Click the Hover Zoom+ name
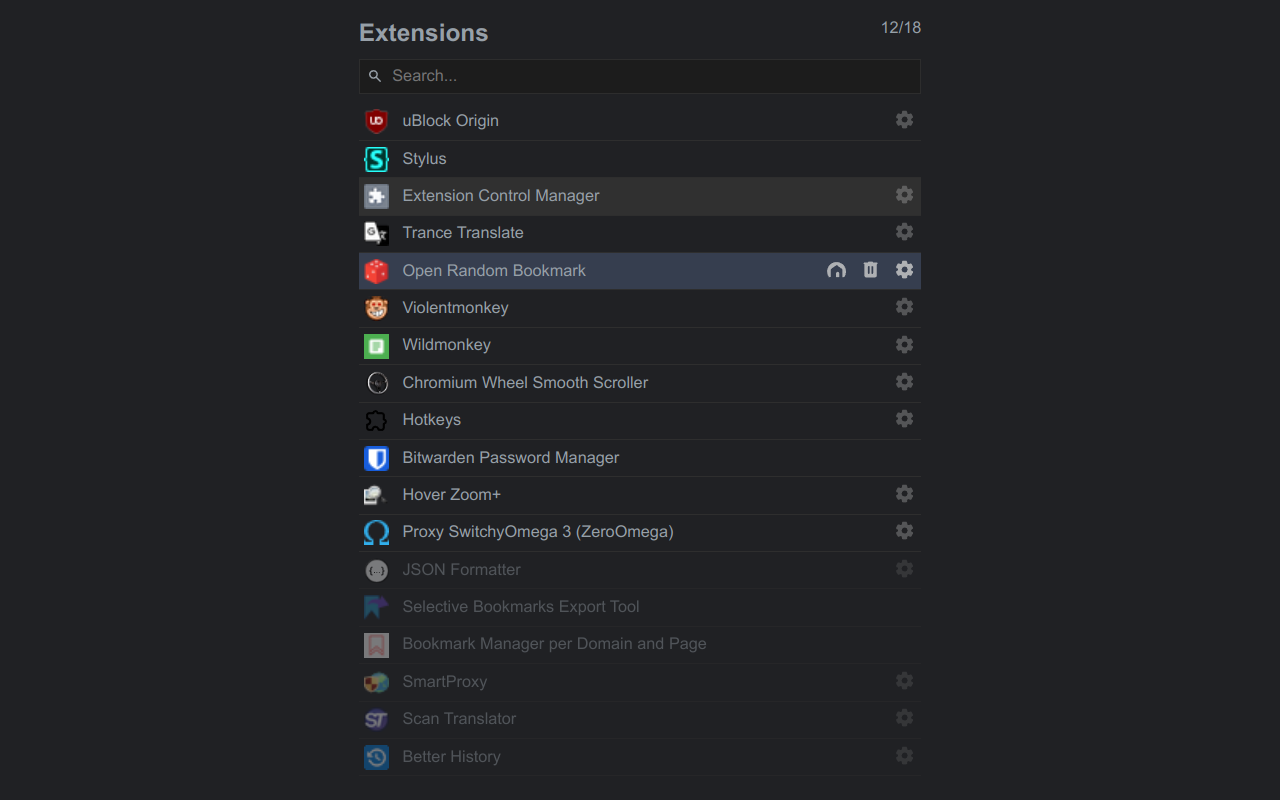Image resolution: width=1280 pixels, height=800 pixels. (451, 495)
